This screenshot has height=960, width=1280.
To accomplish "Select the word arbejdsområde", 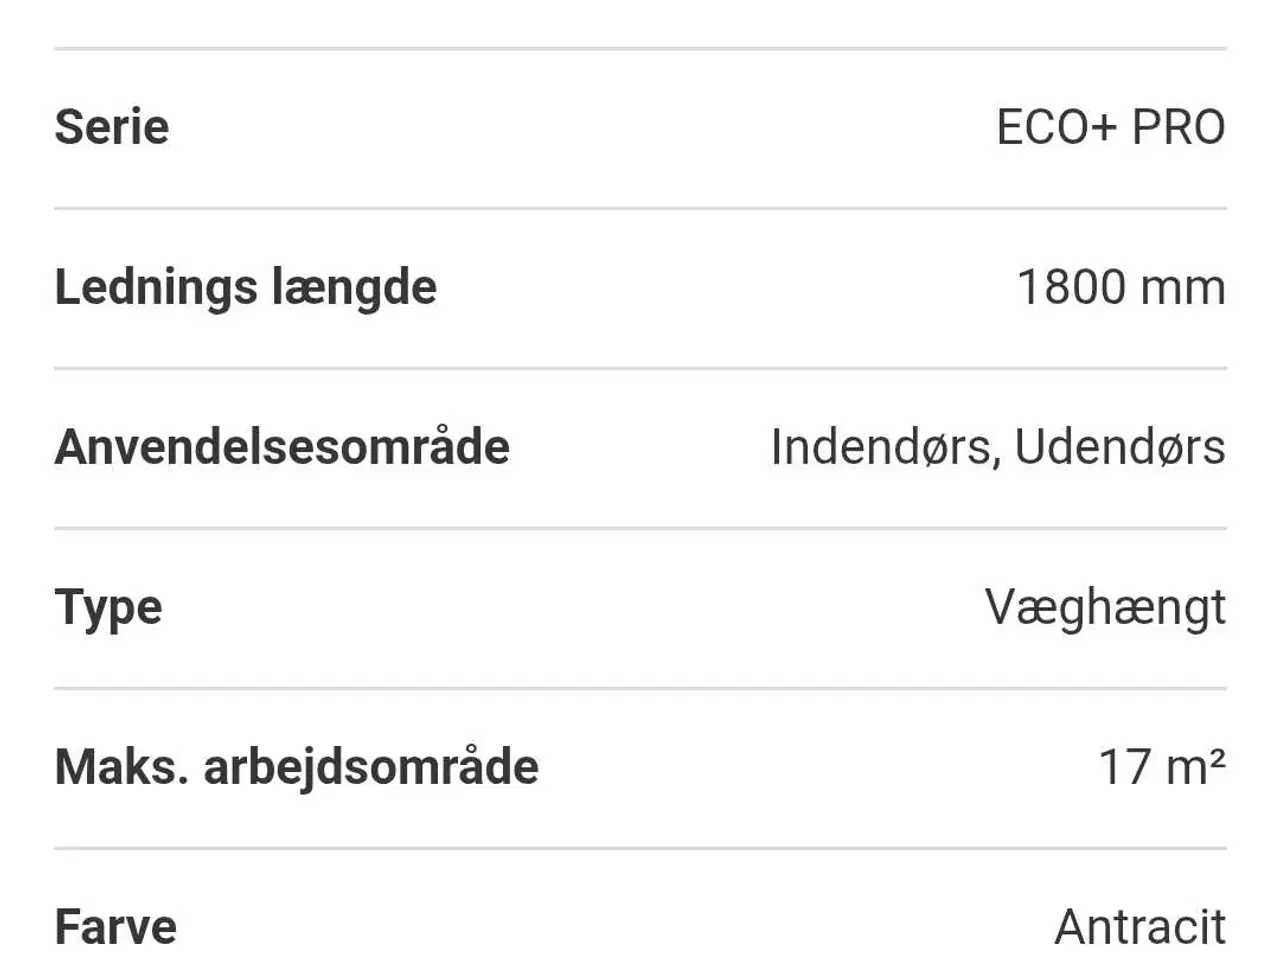I will coord(371,767).
